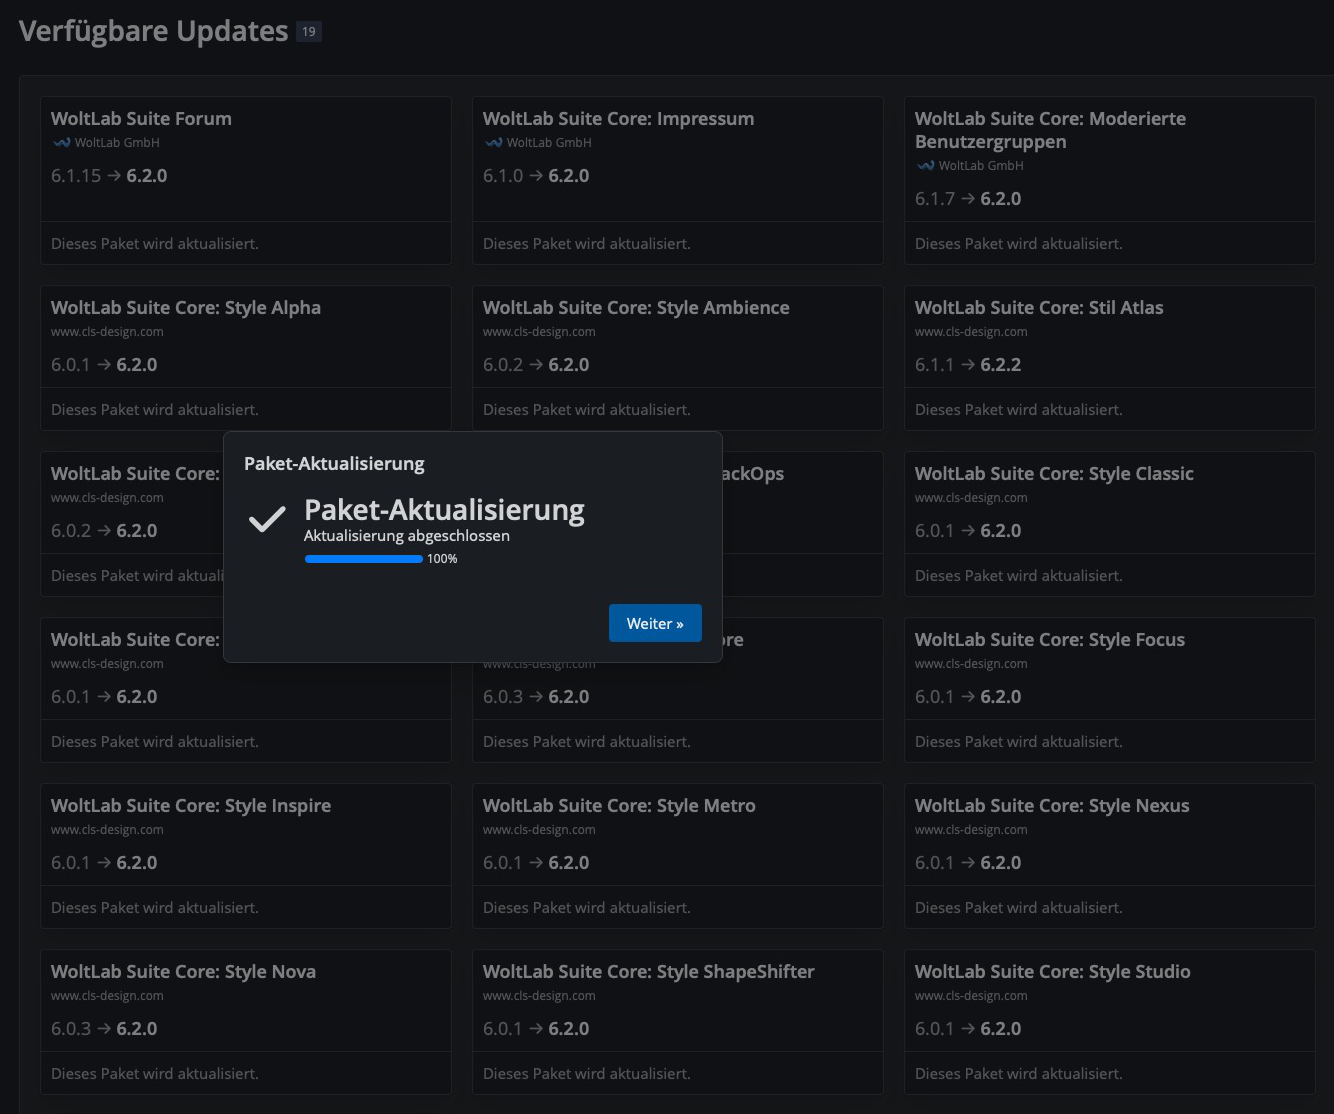The image size is (1334, 1114).
Task: Select the Style ShapeShifter package title
Action: 648,972
